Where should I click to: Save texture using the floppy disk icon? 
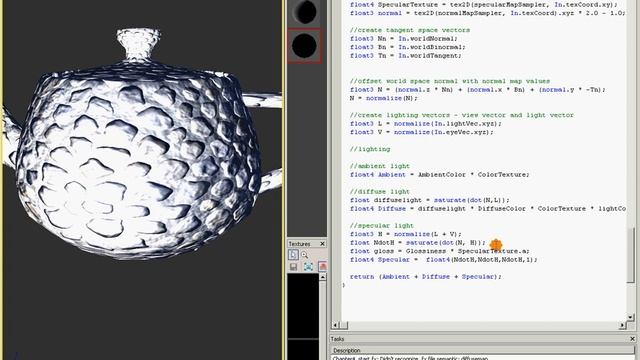click(293, 267)
